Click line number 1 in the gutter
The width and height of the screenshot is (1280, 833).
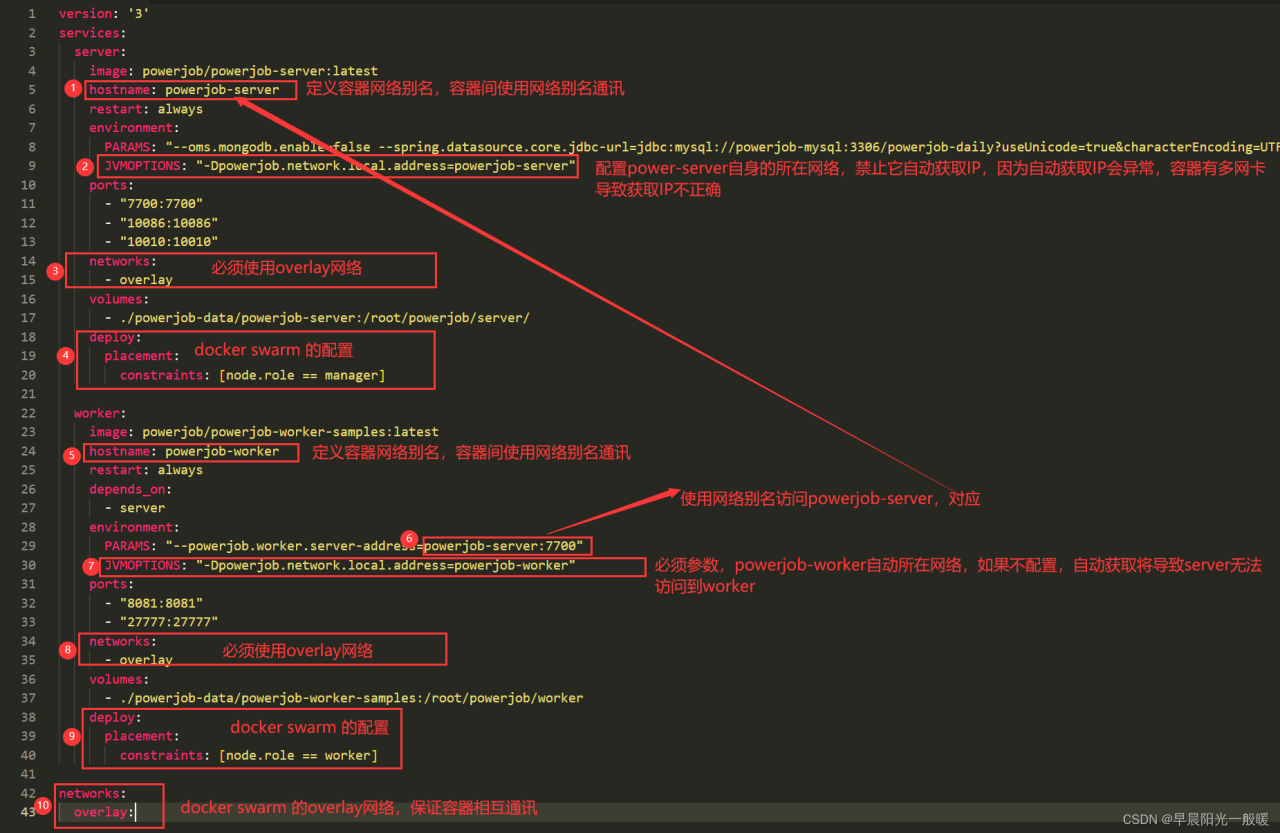tap(32, 14)
